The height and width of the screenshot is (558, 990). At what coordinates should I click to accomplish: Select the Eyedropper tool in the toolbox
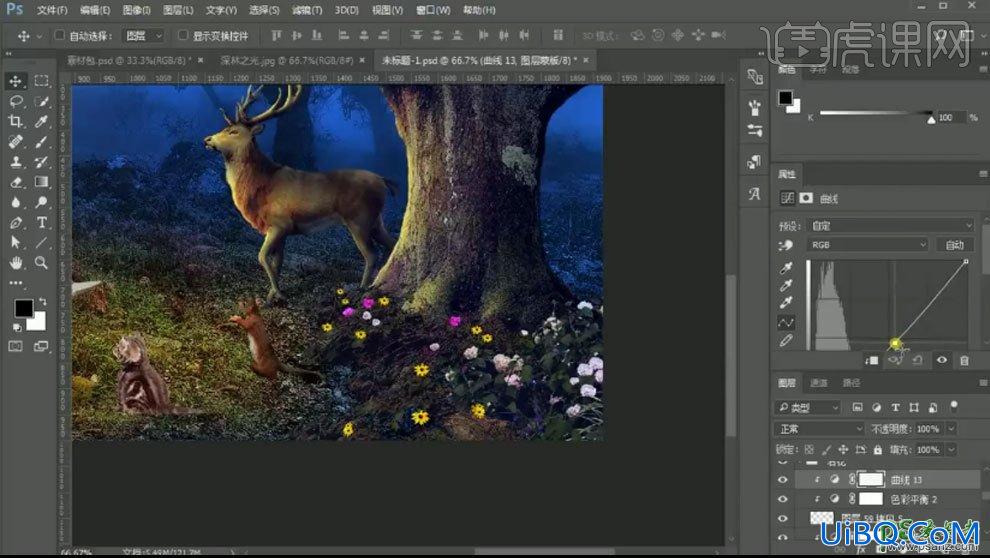42,121
